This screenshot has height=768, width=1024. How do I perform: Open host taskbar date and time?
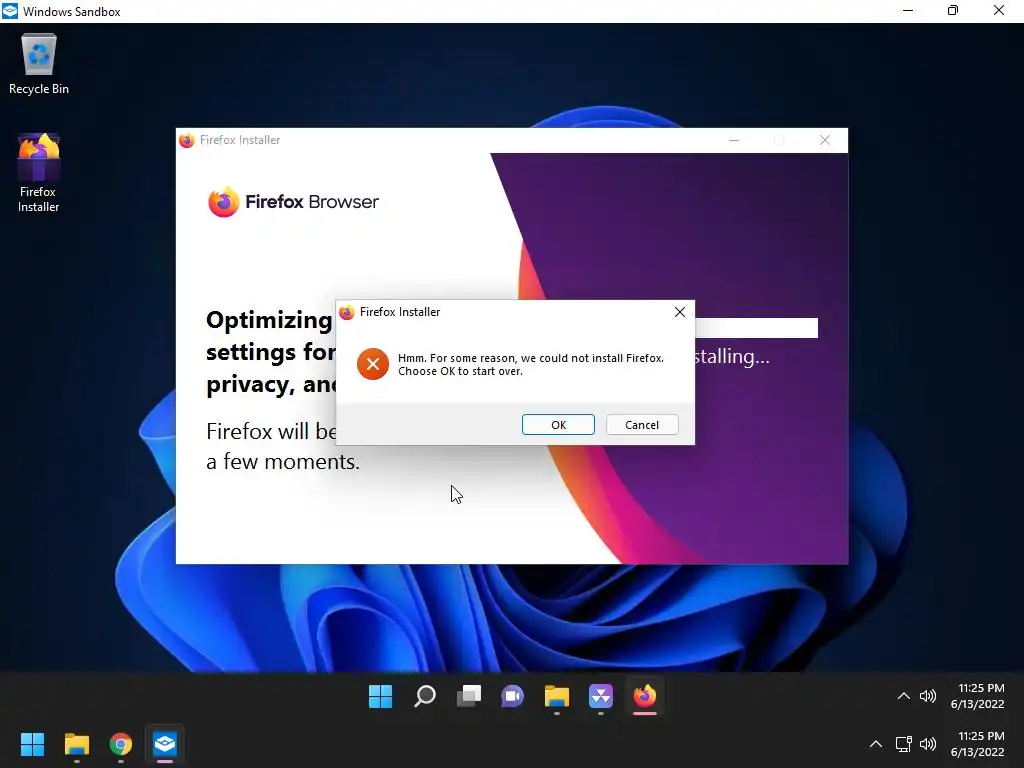tap(978, 744)
